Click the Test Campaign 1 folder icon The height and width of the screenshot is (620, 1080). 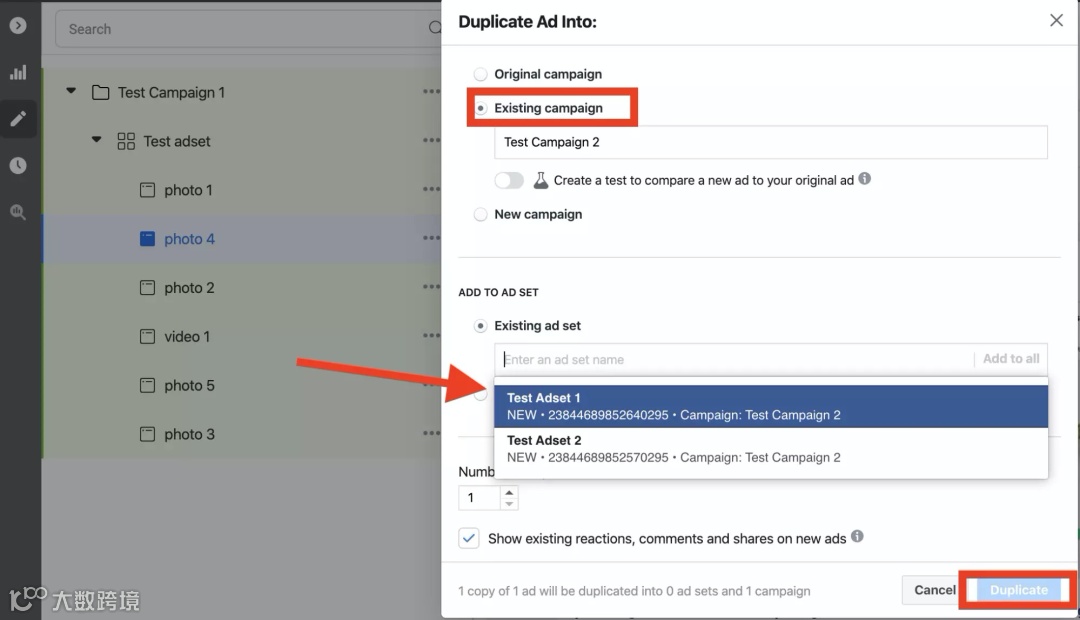click(x=101, y=92)
